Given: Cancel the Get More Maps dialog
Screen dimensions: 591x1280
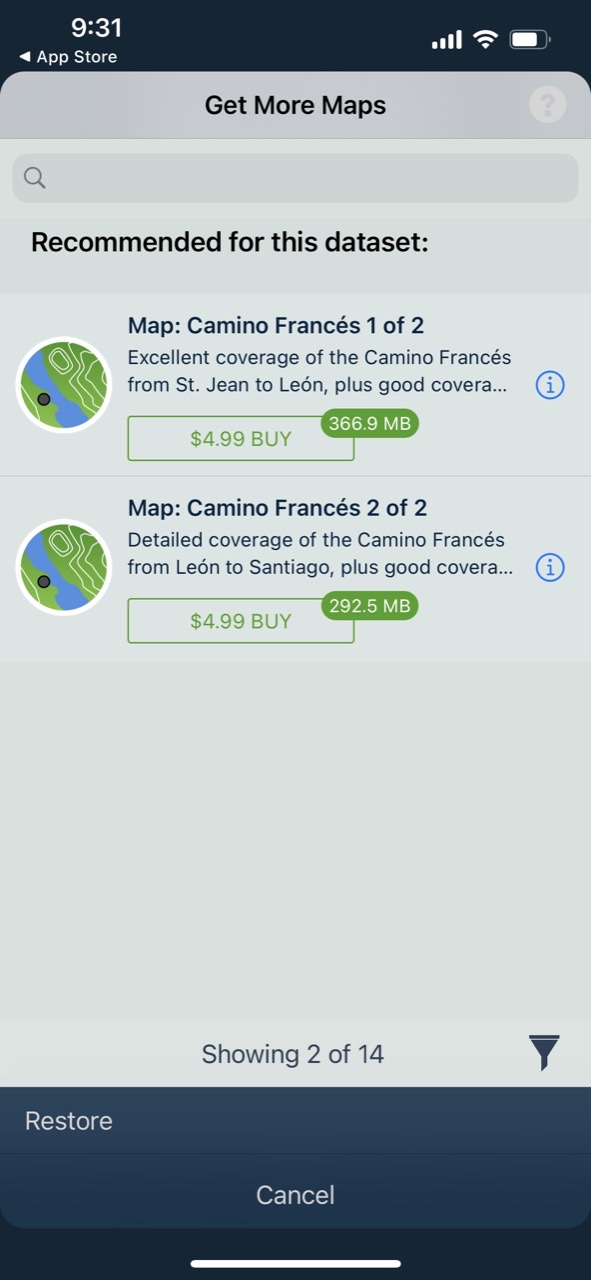Looking at the screenshot, I should 295,1195.
